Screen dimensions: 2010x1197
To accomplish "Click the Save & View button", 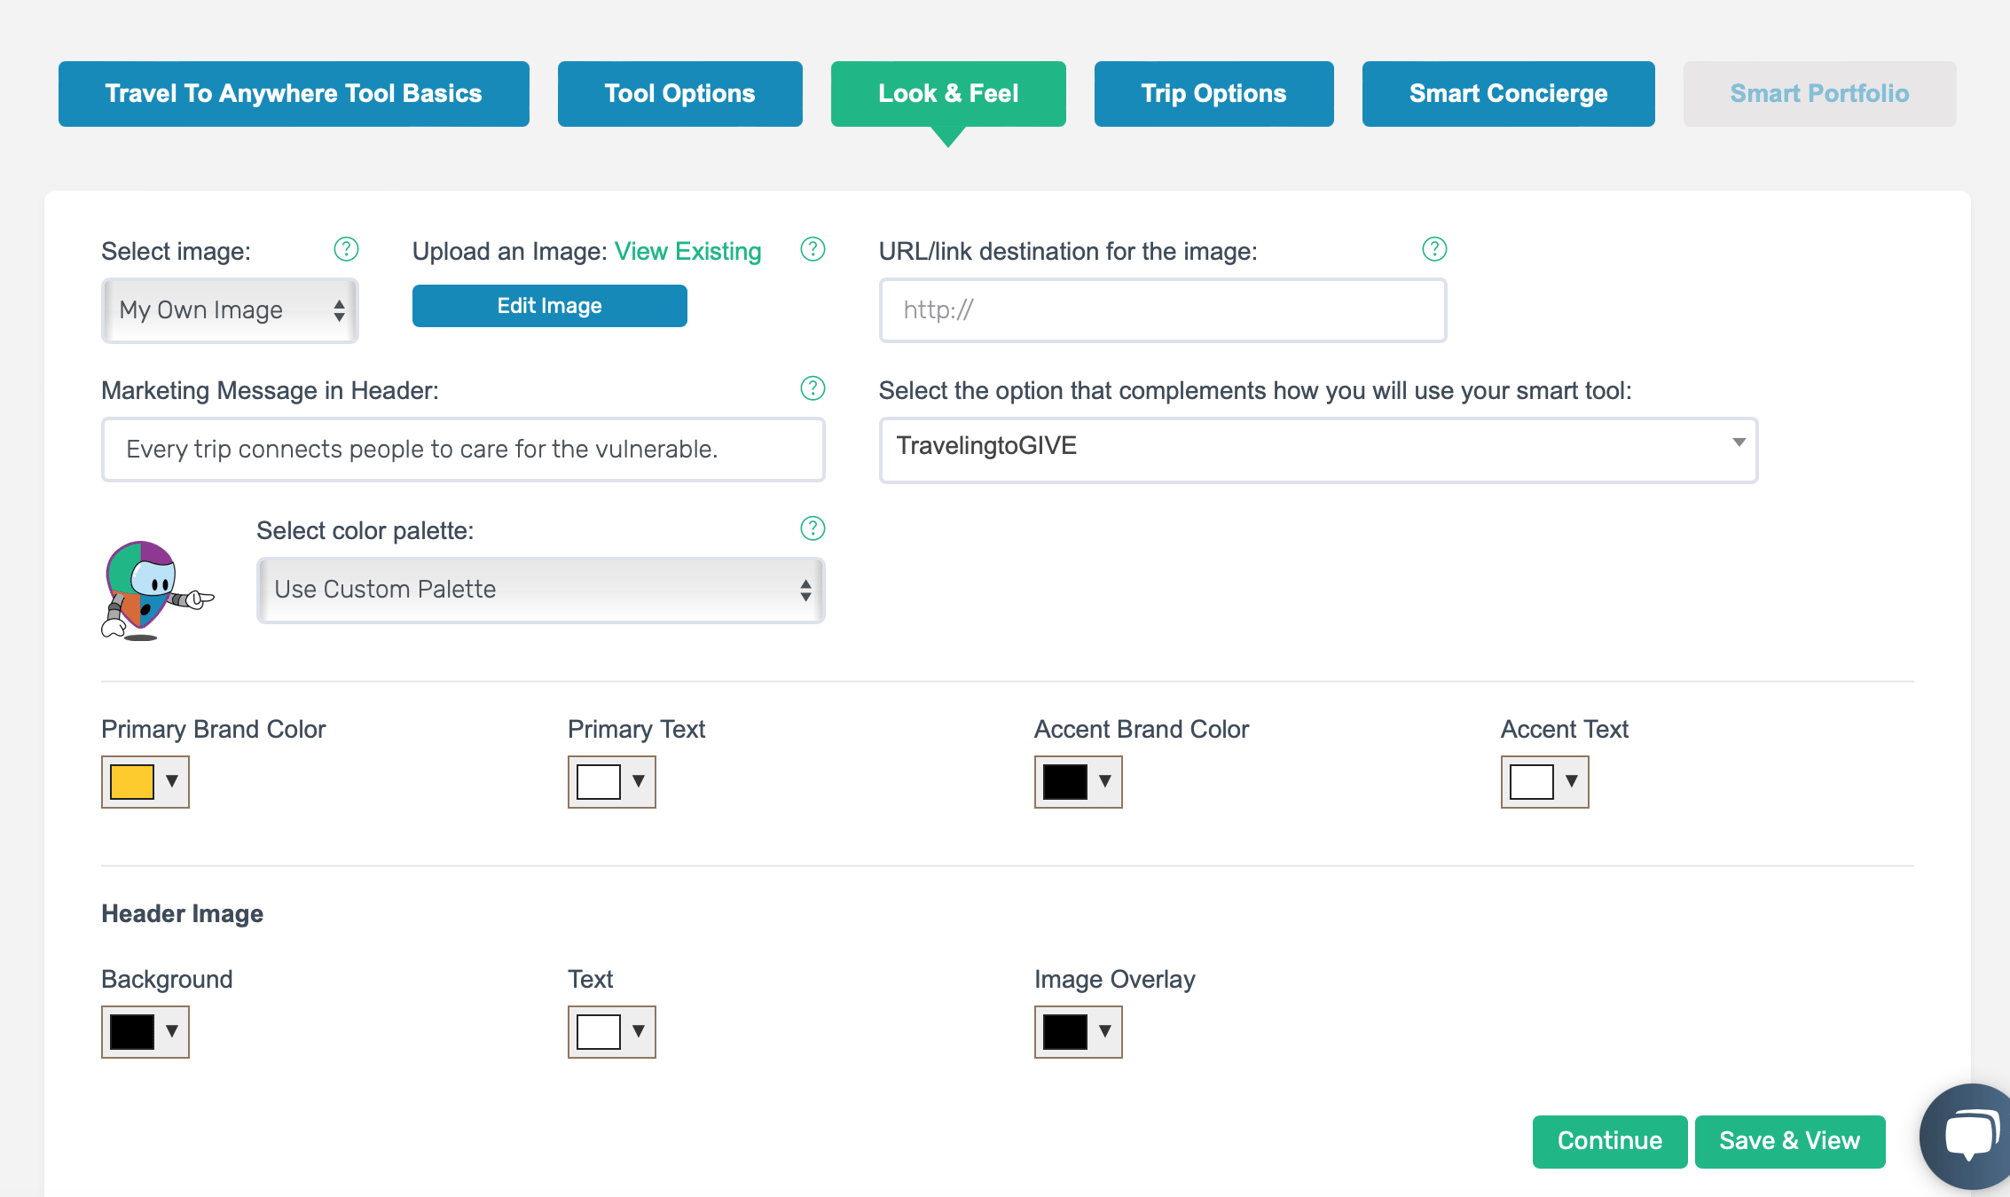I will click(1790, 1141).
